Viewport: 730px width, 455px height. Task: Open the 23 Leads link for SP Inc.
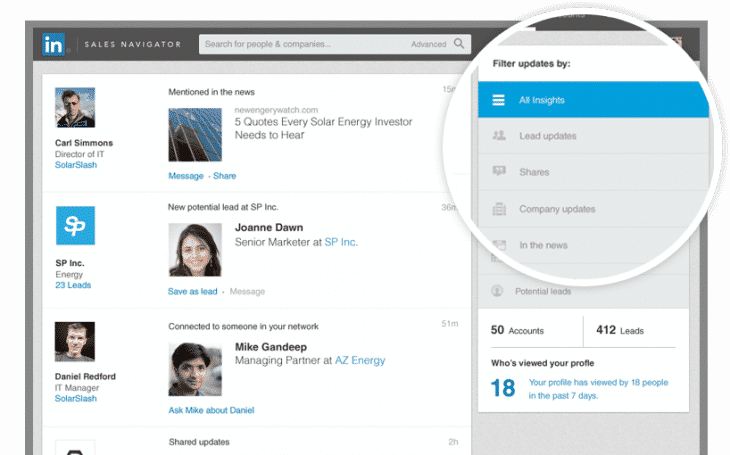coord(73,285)
